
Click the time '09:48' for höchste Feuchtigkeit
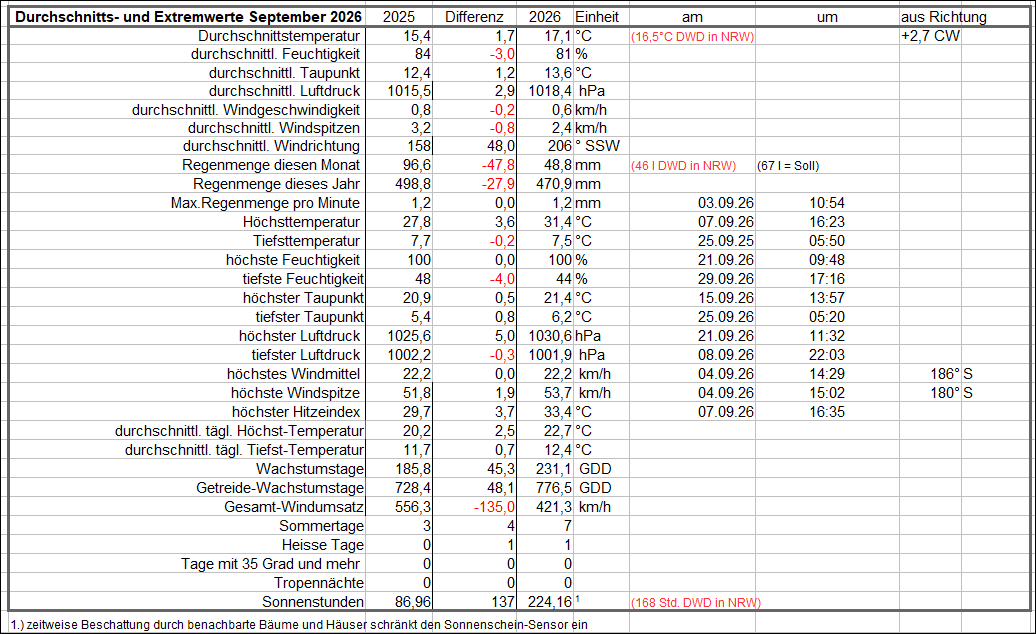pos(827,260)
